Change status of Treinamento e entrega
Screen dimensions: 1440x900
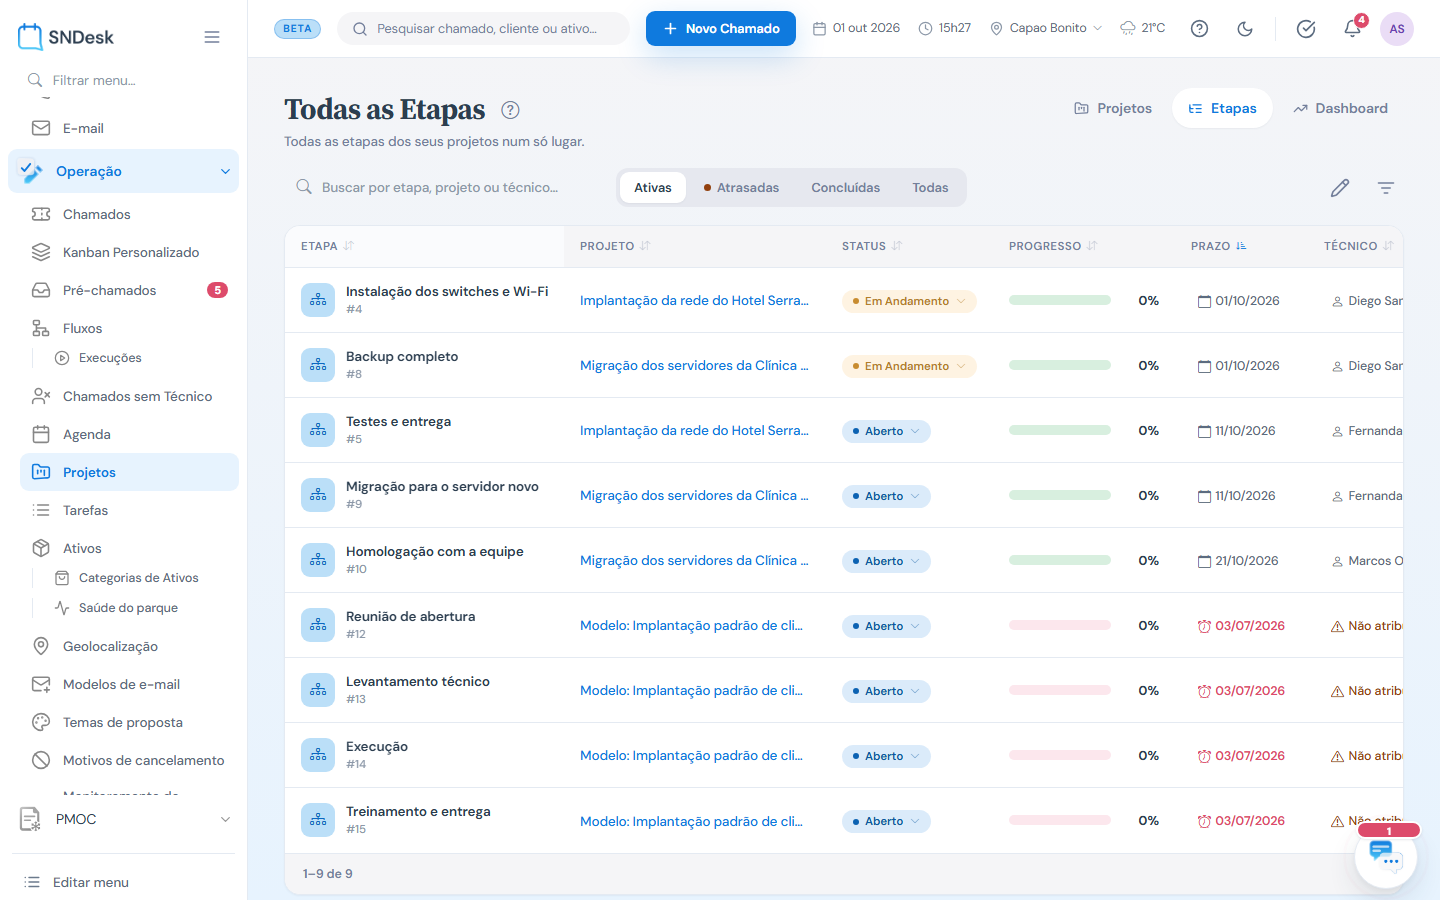[x=886, y=821]
